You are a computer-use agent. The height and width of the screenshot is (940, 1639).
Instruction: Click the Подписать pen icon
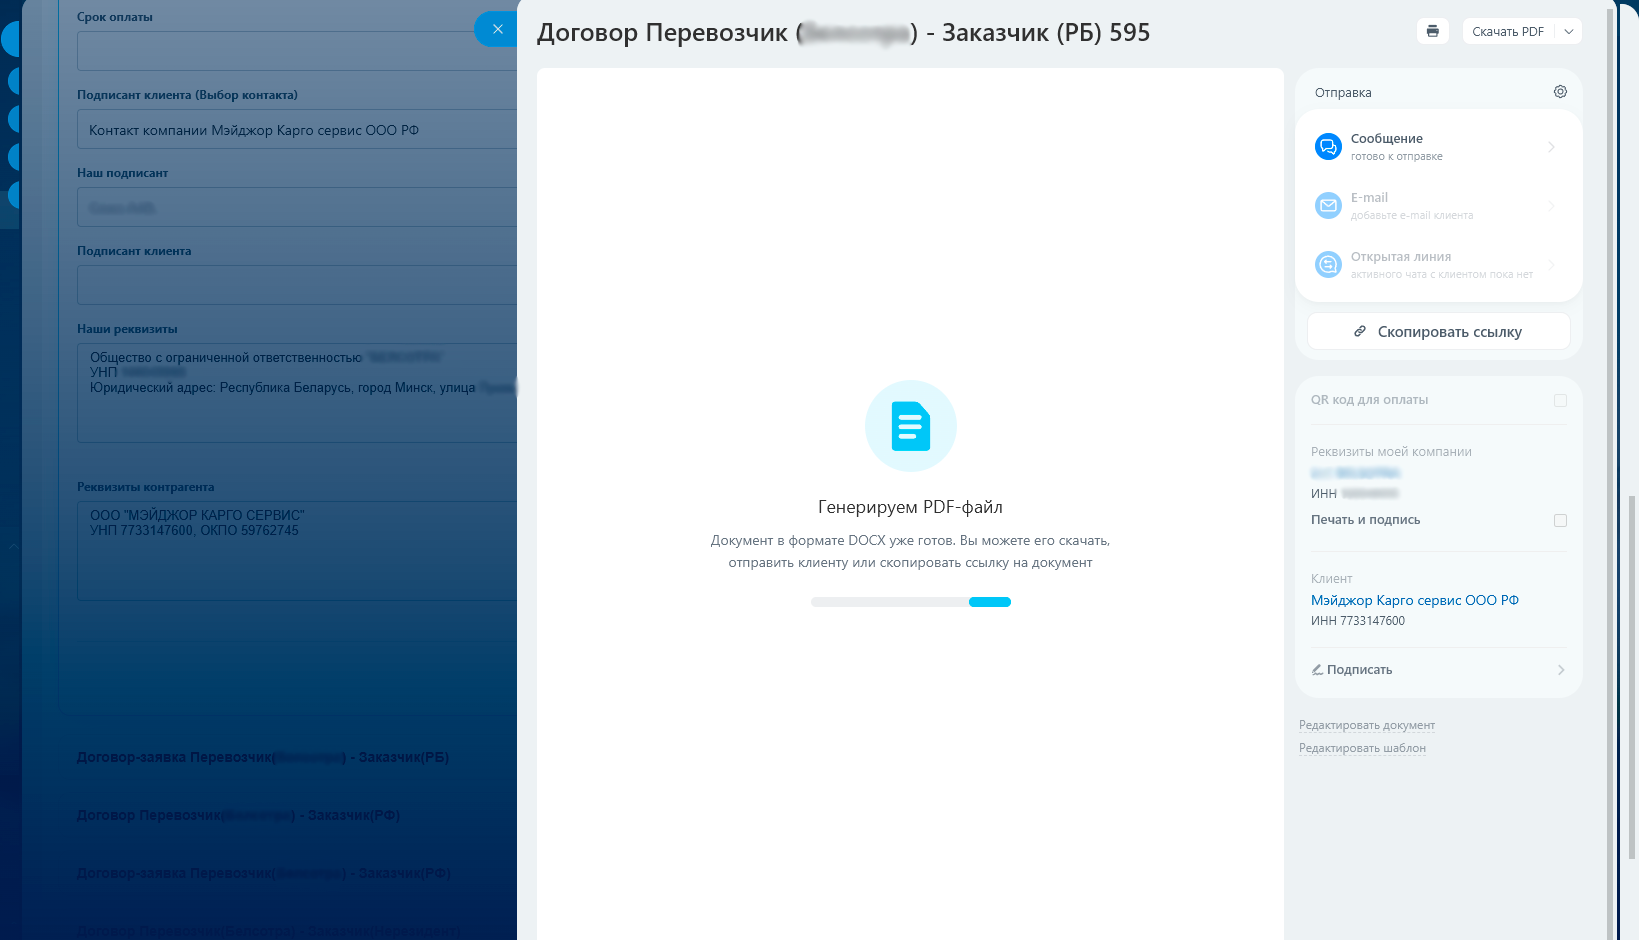pyautogui.click(x=1317, y=670)
